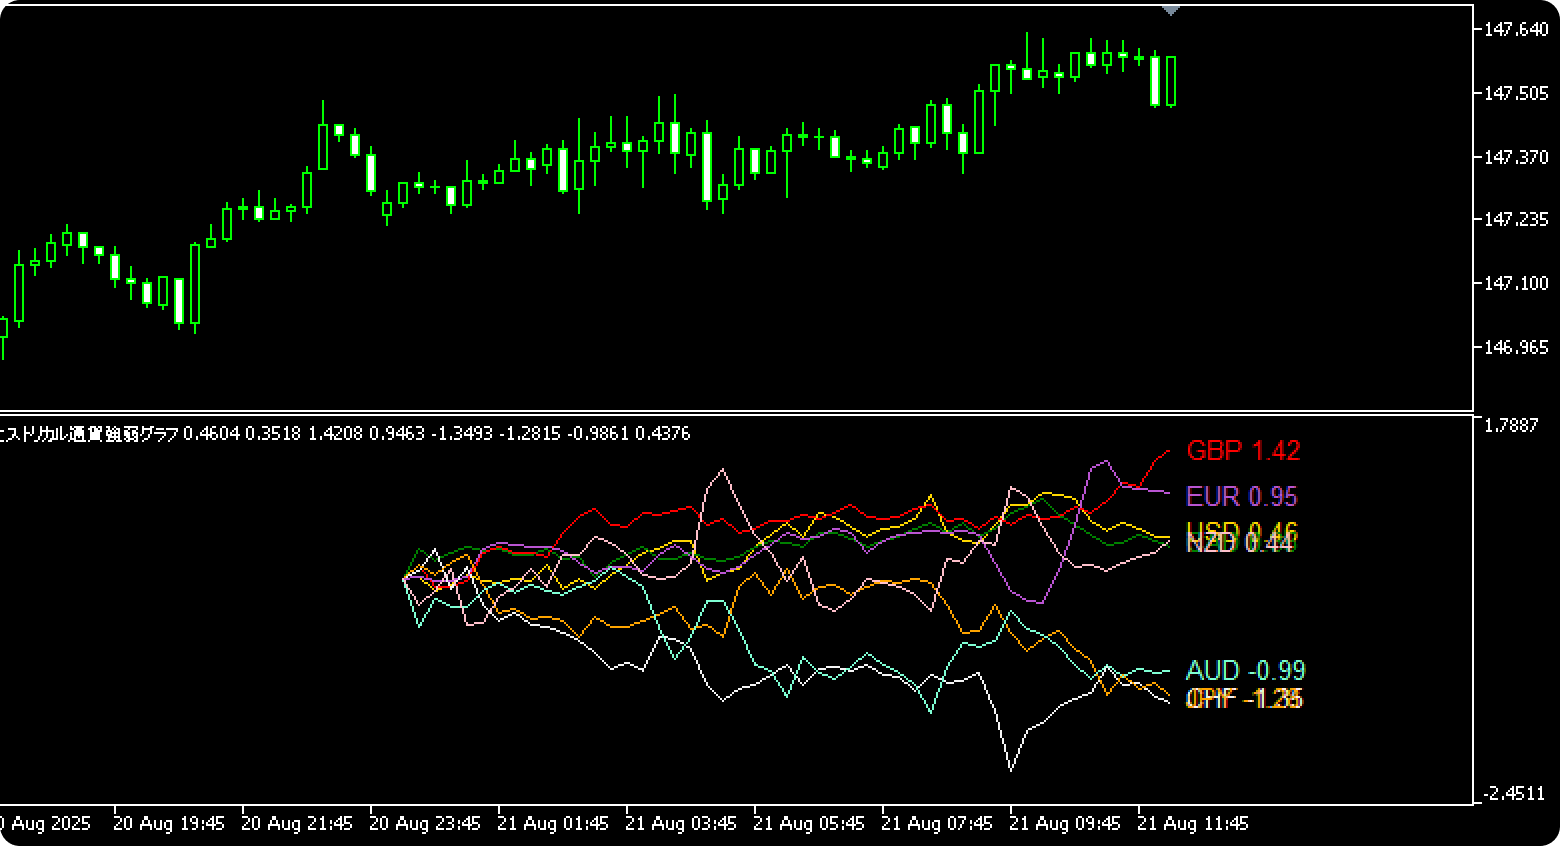Click the ヒストリカル通貨強弱グラフ indicator title
The image size is (1560, 846).
point(90,434)
